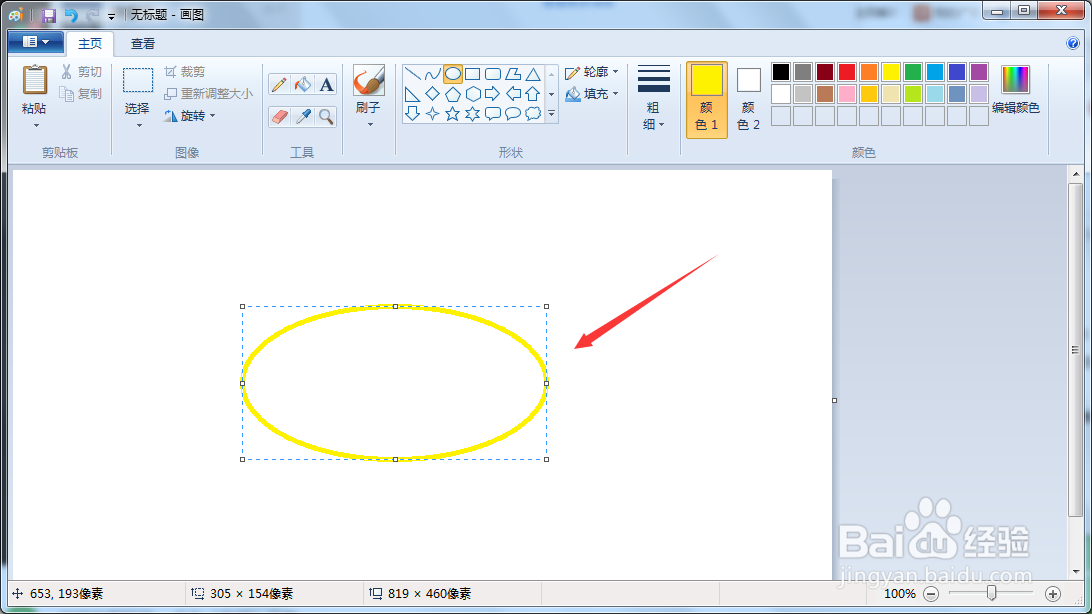
Task: Open the Fill dropdown in shapes group
Action: pyautogui.click(x=592, y=93)
